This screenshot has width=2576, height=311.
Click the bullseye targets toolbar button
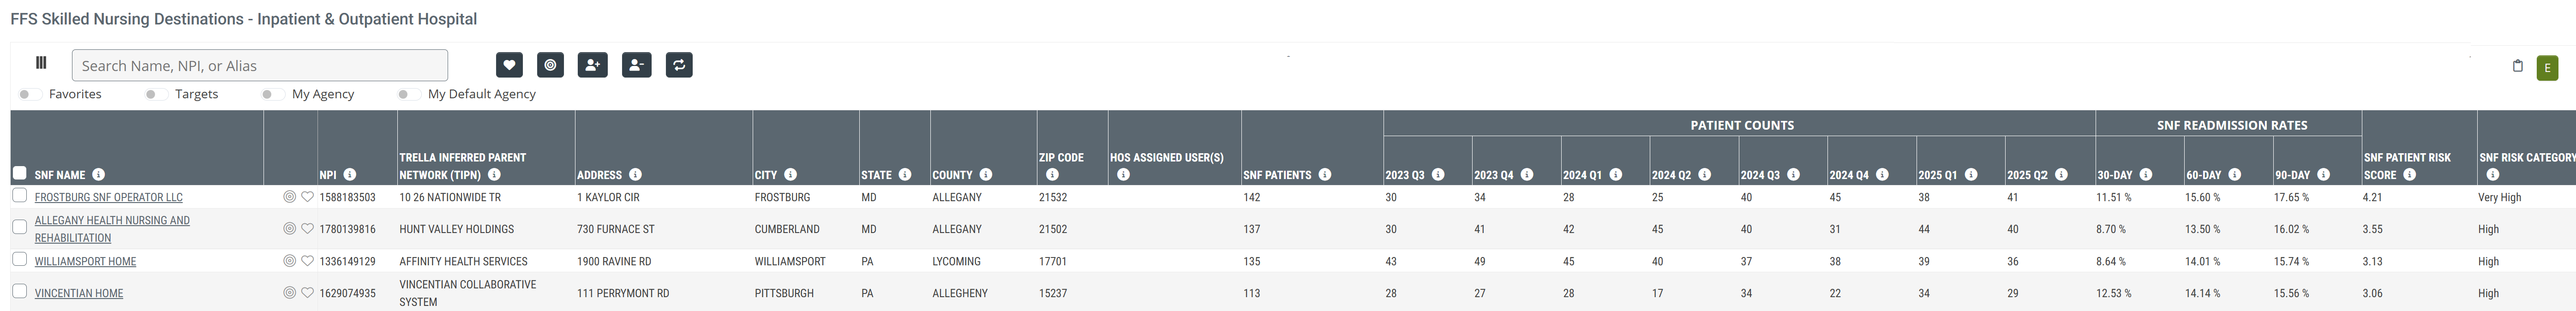pyautogui.click(x=550, y=65)
